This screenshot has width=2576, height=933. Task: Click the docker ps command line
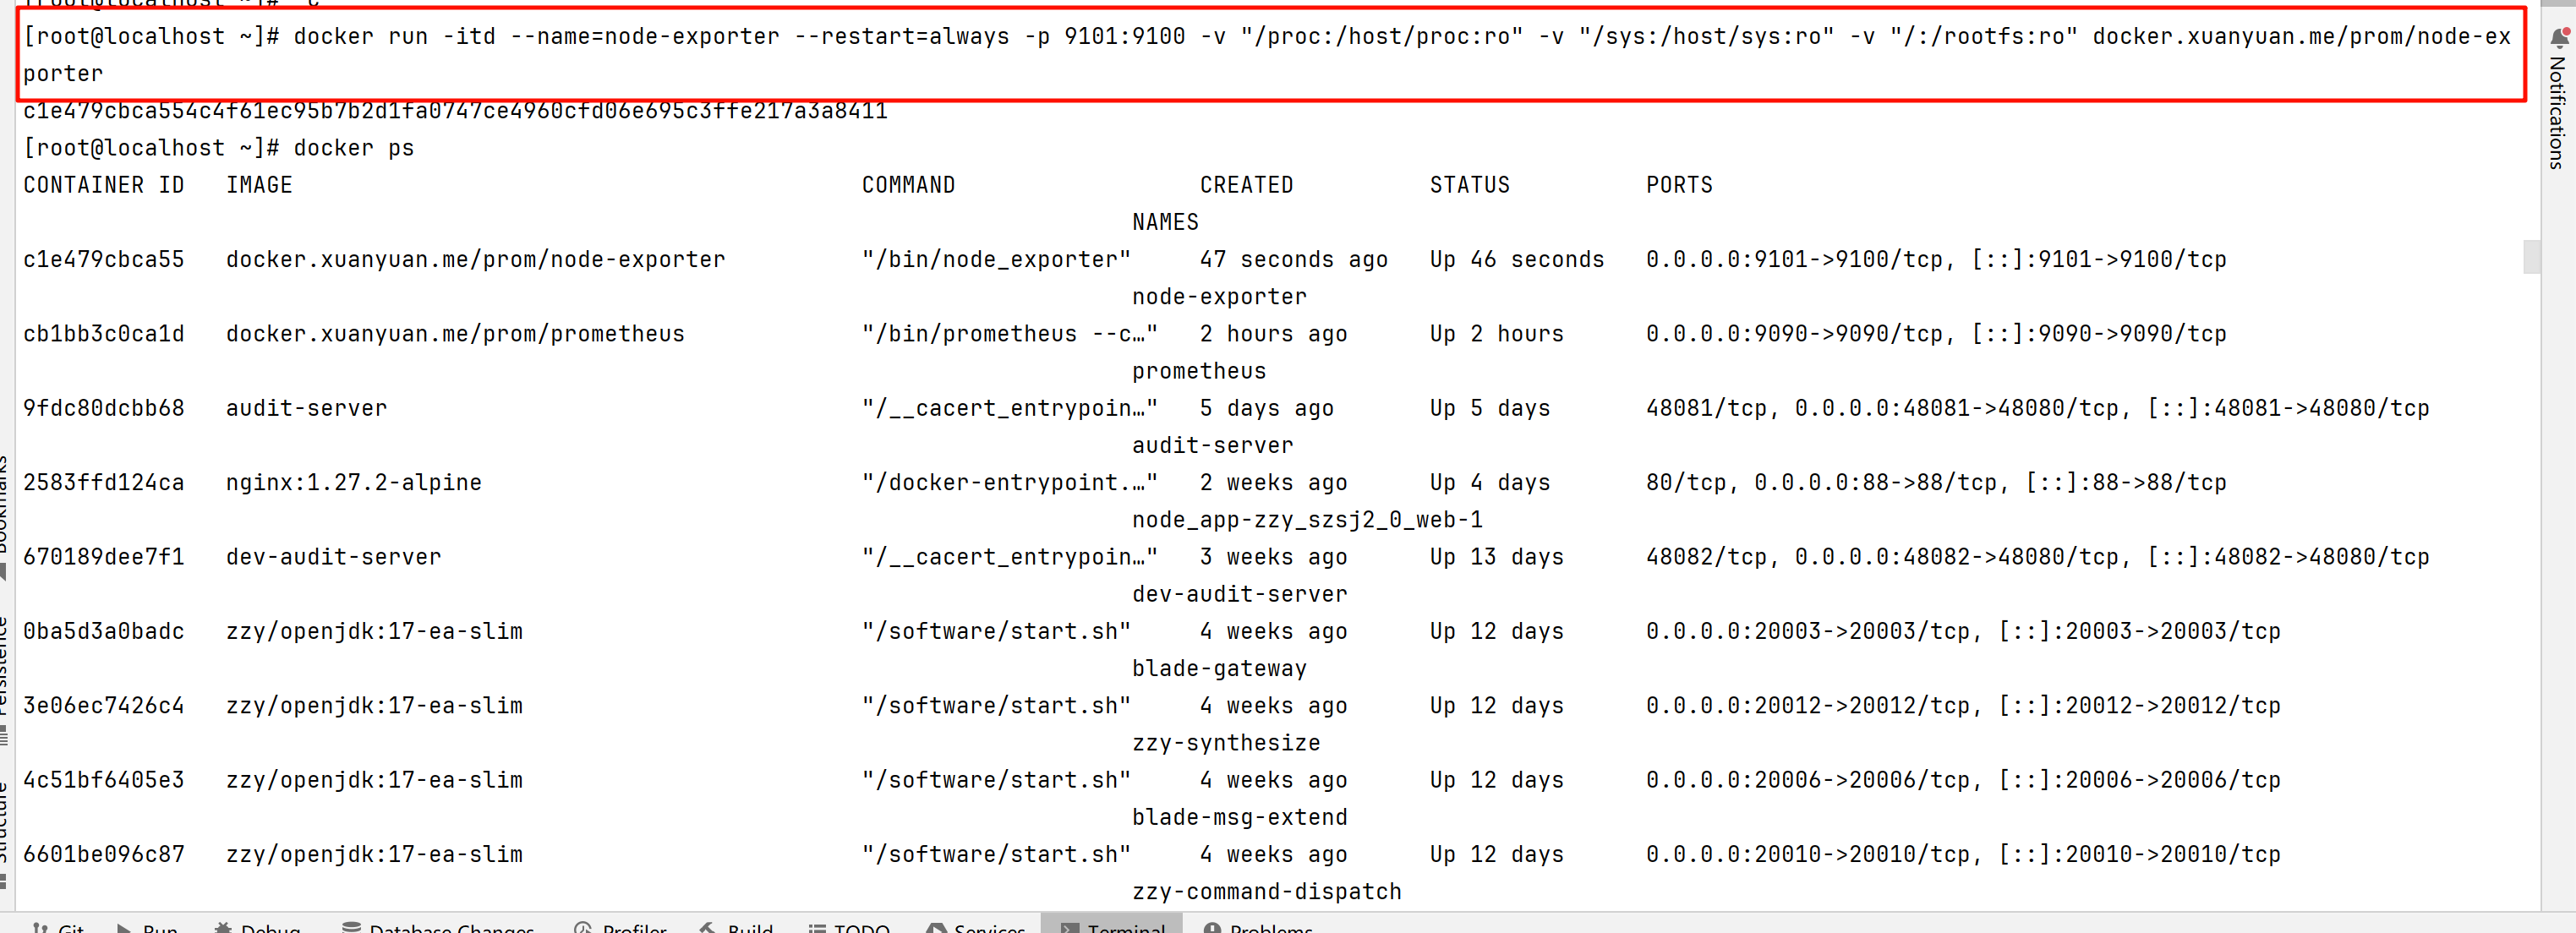pos(353,148)
